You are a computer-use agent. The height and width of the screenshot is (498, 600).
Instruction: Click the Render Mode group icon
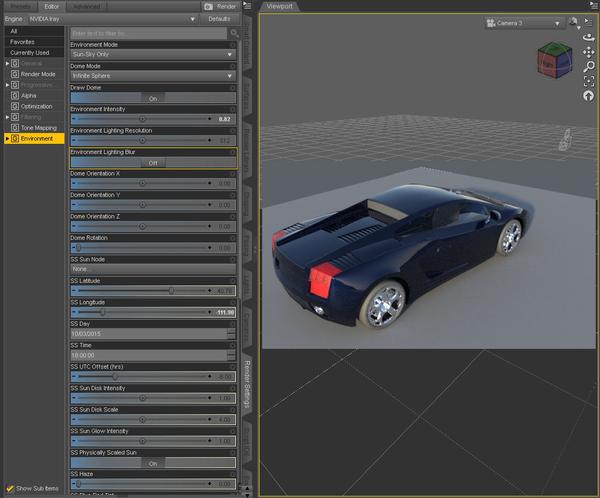point(15,74)
